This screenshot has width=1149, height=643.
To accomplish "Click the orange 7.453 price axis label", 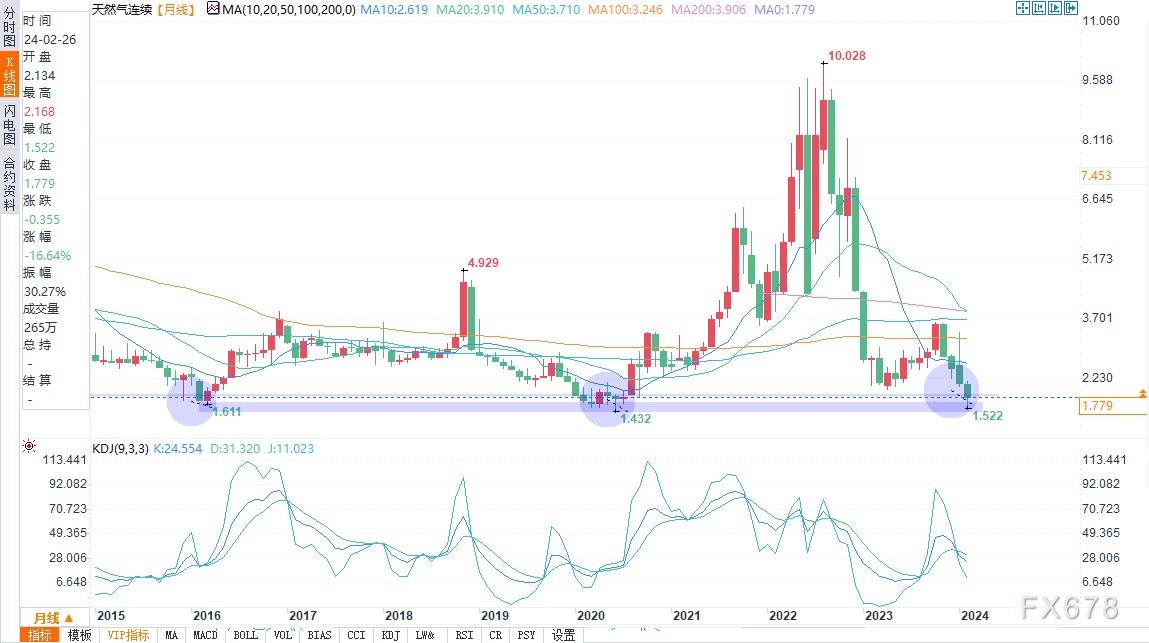I will pos(1096,175).
